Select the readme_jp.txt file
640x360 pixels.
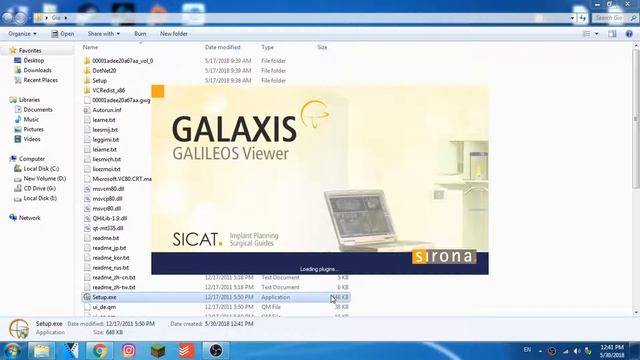click(x=109, y=248)
